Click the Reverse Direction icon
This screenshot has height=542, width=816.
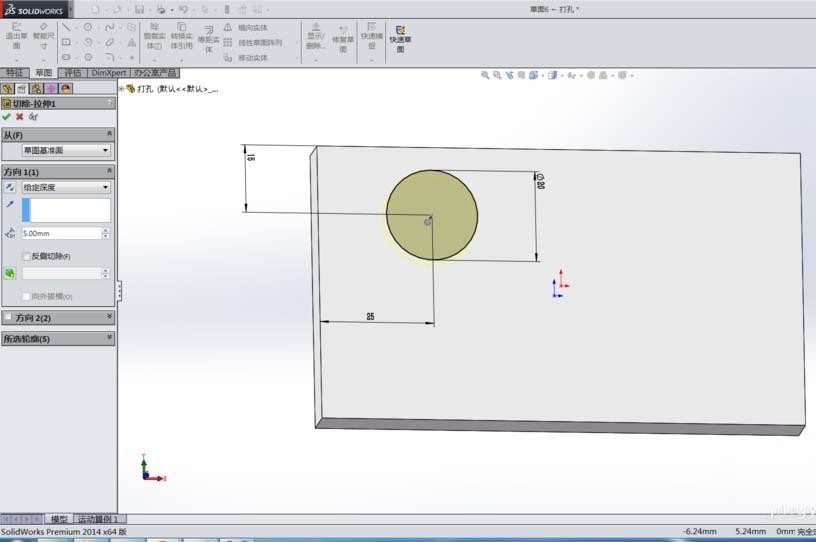click(x=10, y=187)
